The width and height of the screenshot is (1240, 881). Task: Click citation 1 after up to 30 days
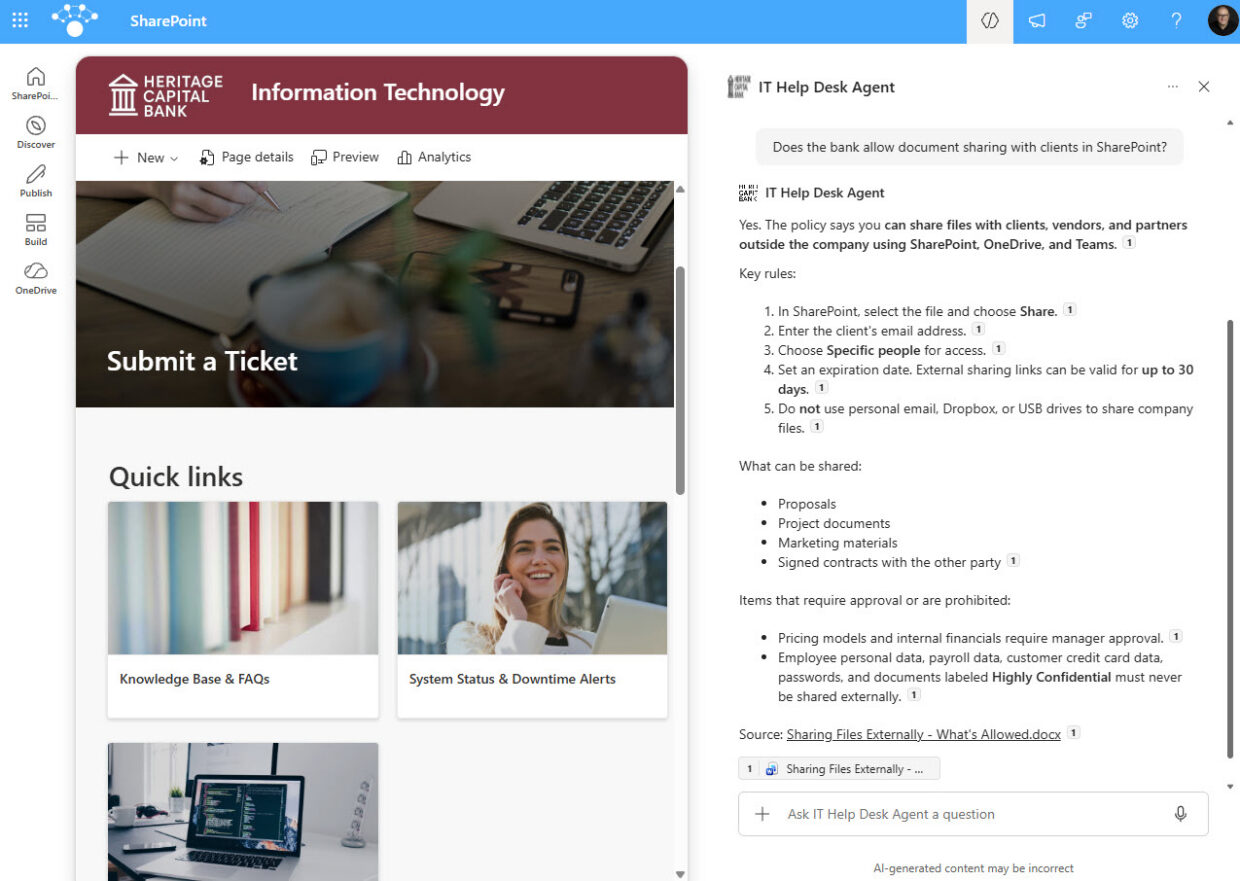click(821, 388)
